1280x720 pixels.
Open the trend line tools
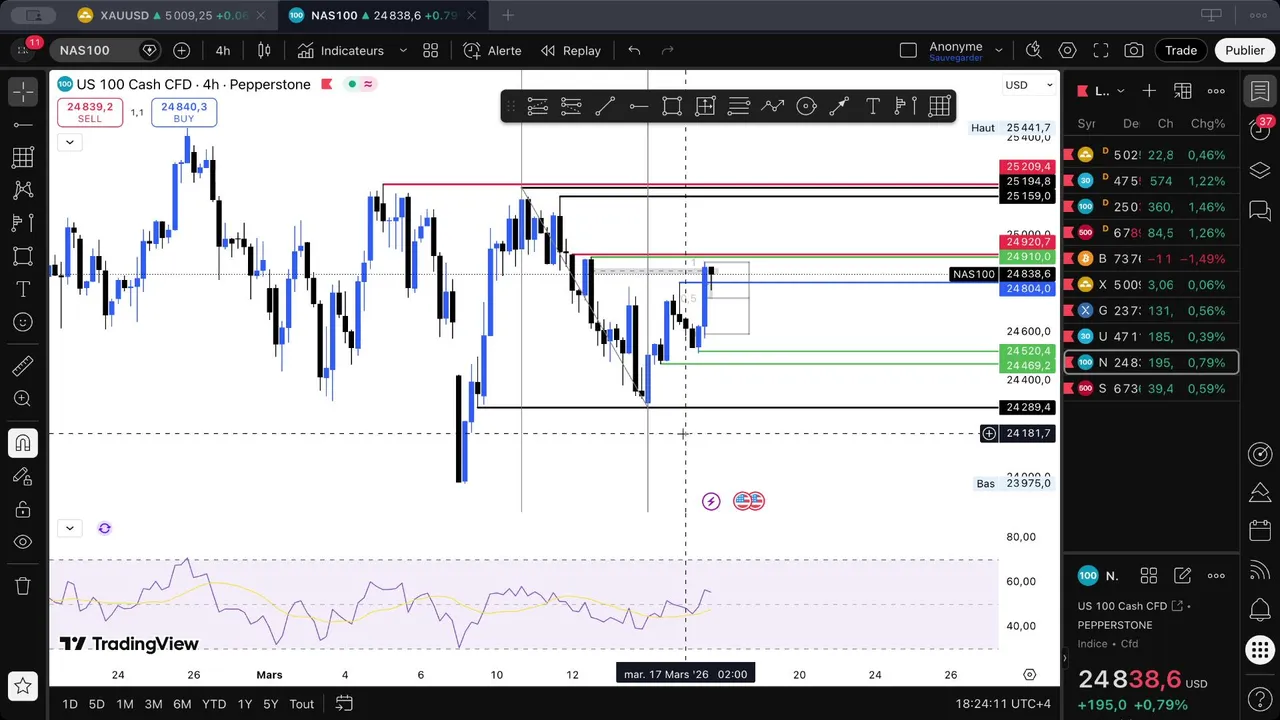[23, 124]
